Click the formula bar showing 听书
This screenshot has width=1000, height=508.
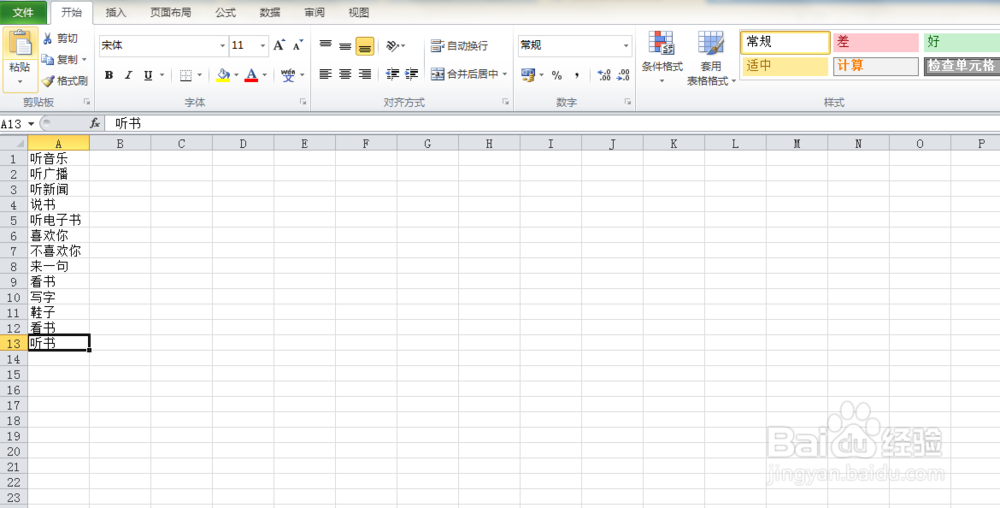[x=552, y=124]
